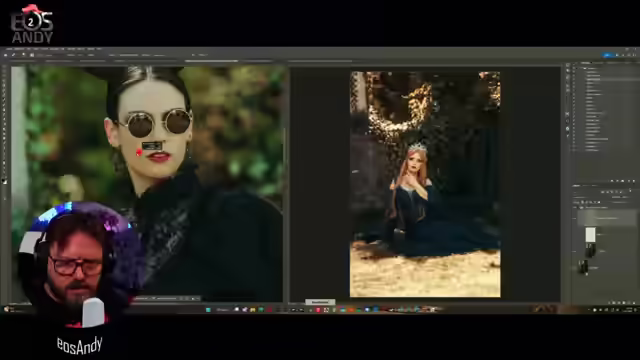The height and width of the screenshot is (360, 640).
Task: Click the blue Share button at top right
Action: (607, 55)
